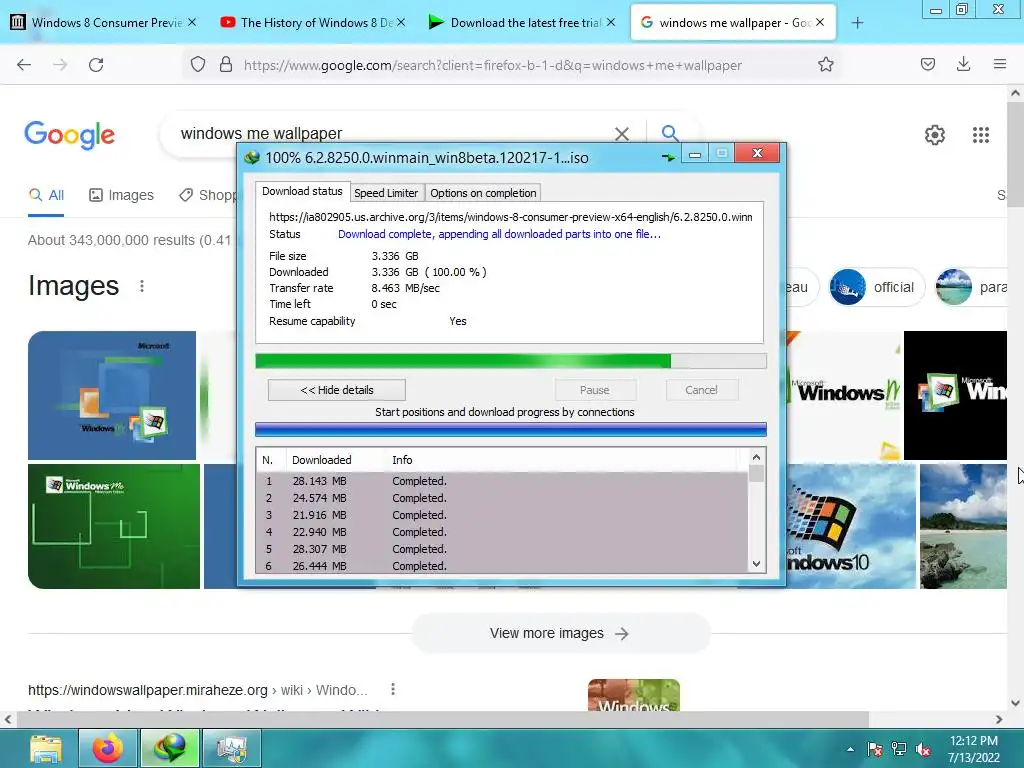The width and height of the screenshot is (1024, 768).
Task: Select connection row 1 with 28.143 MB
Action: coord(502,481)
